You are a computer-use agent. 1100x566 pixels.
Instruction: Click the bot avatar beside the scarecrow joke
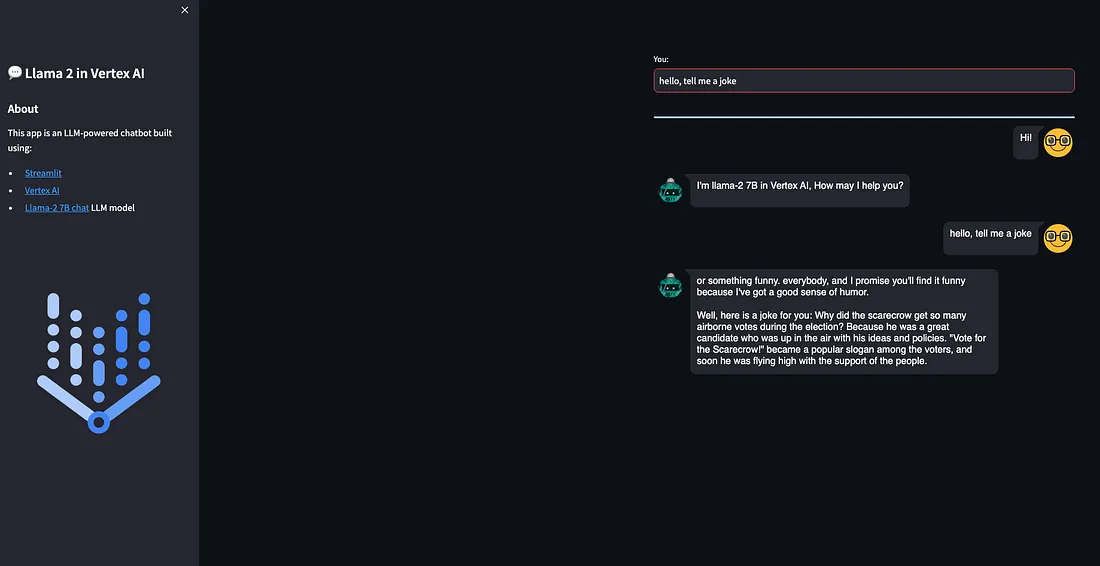671,285
